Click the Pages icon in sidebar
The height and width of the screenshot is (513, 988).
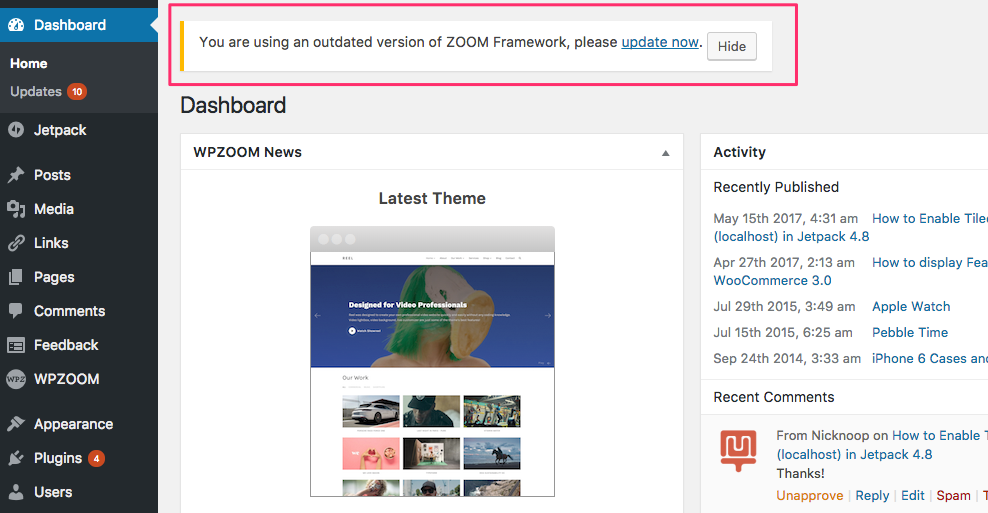16,277
